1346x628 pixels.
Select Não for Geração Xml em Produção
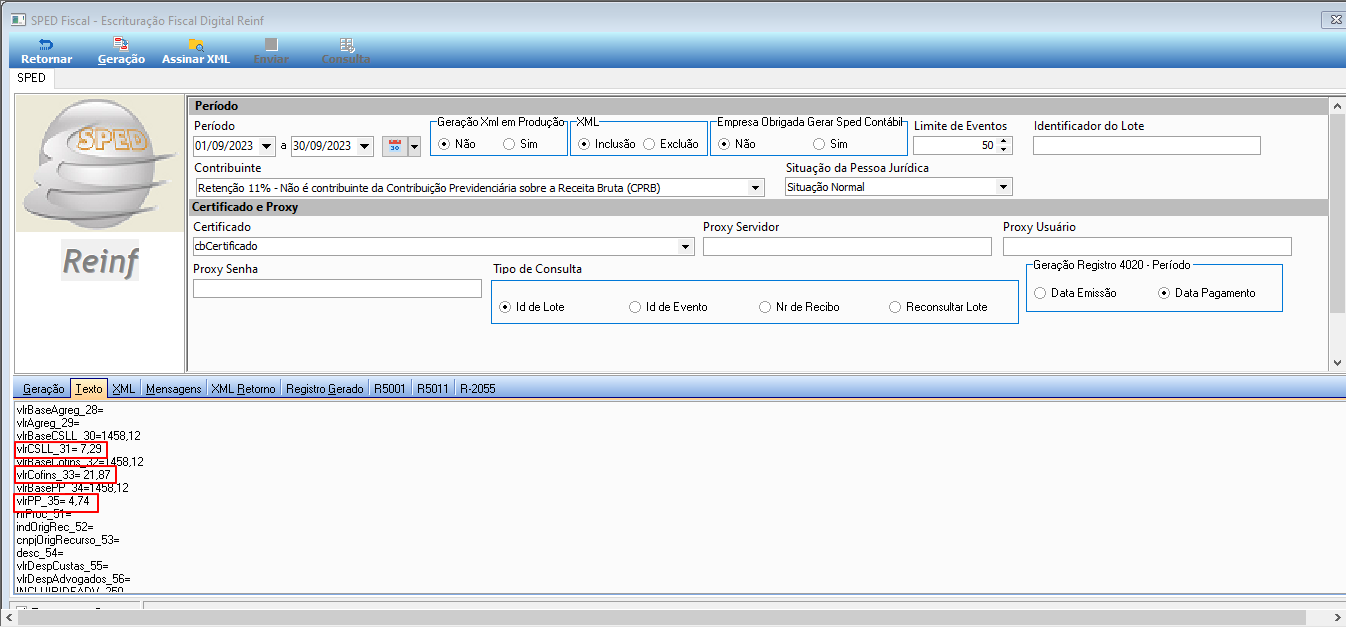tap(445, 144)
